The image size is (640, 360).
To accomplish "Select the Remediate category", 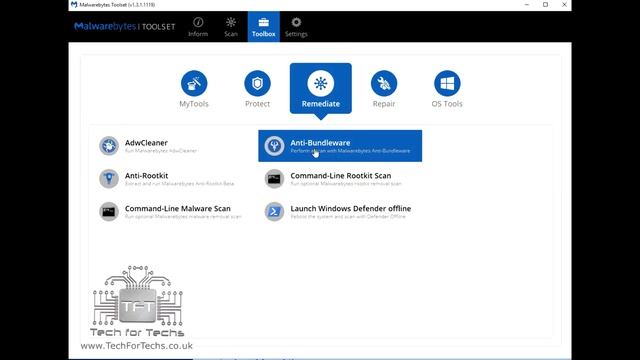I will 321,89.
